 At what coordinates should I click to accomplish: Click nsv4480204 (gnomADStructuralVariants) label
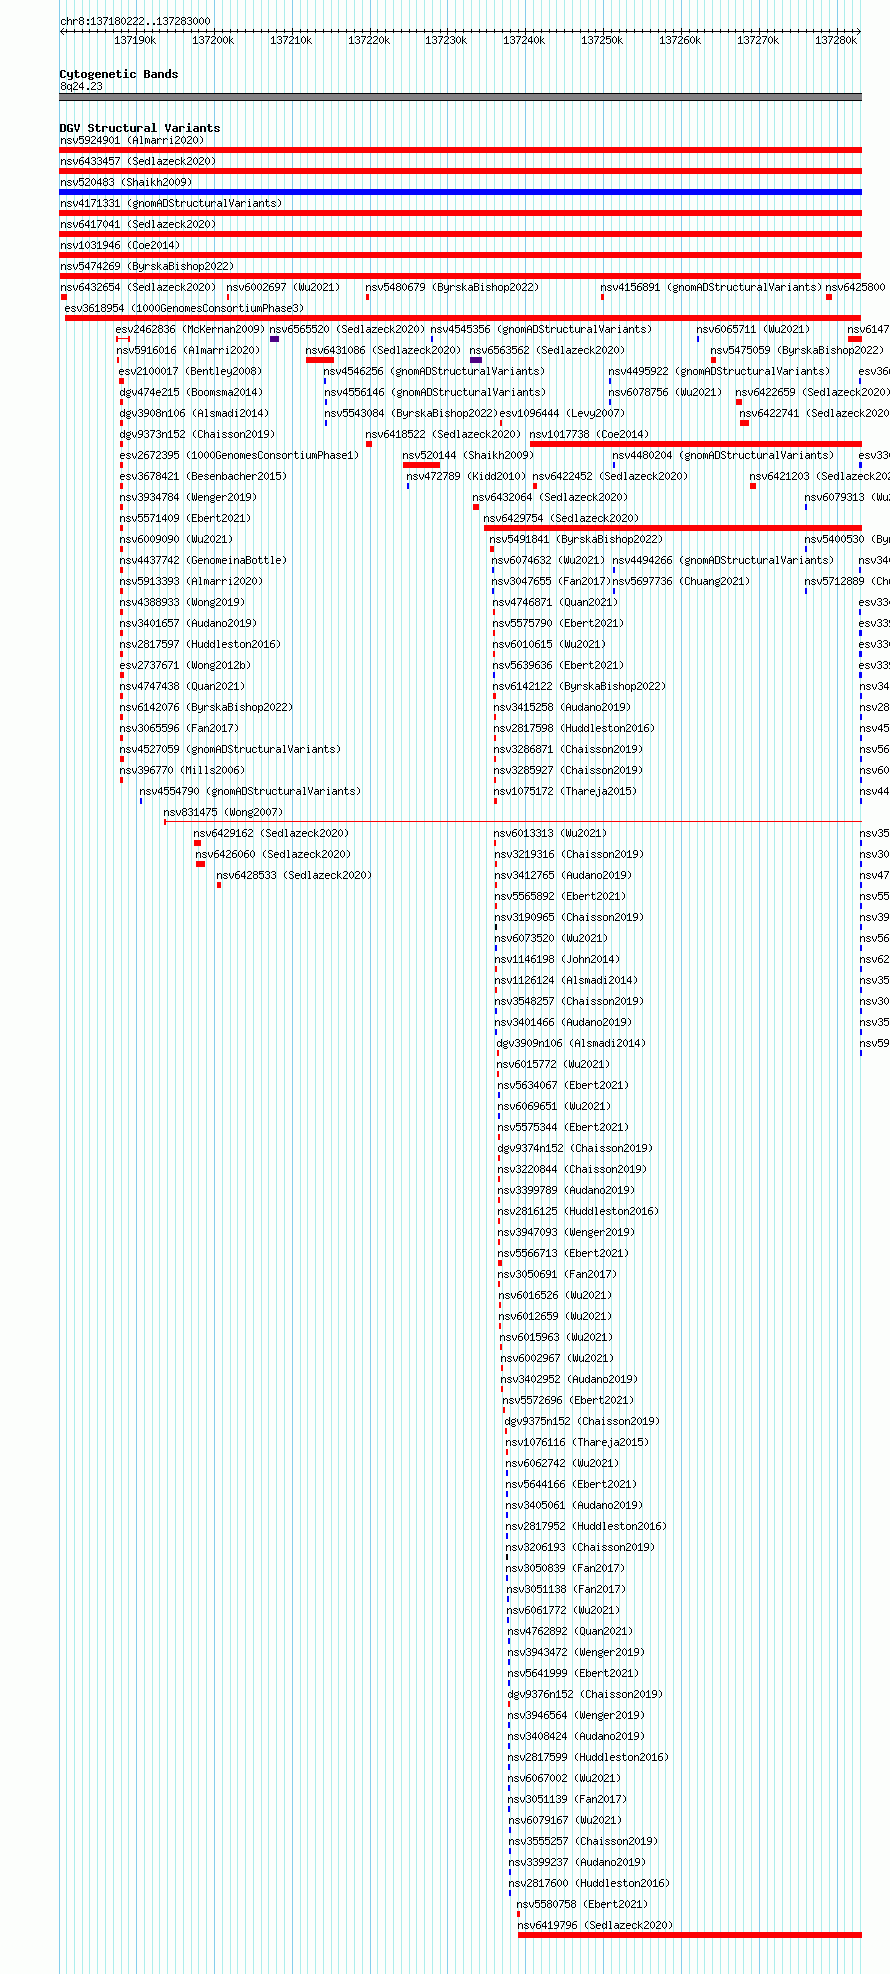[723, 455]
